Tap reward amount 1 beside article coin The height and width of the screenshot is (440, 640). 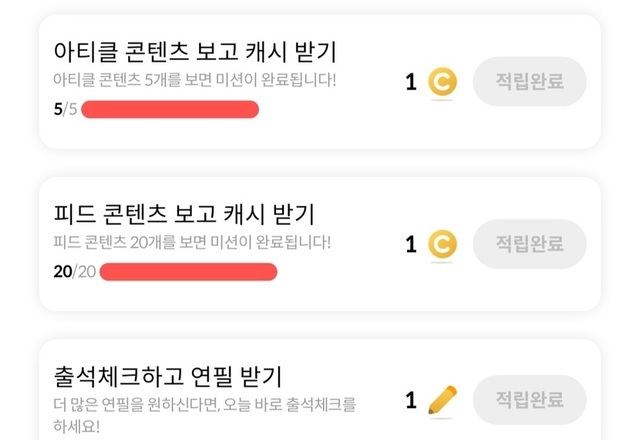pos(411,82)
